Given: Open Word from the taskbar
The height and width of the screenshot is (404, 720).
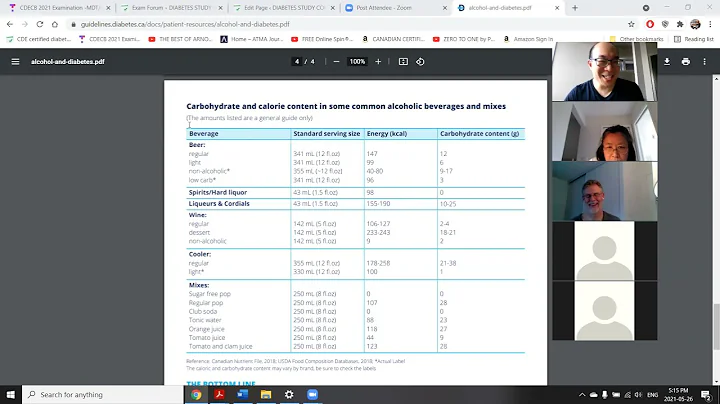Looking at the screenshot, I should point(242,394).
